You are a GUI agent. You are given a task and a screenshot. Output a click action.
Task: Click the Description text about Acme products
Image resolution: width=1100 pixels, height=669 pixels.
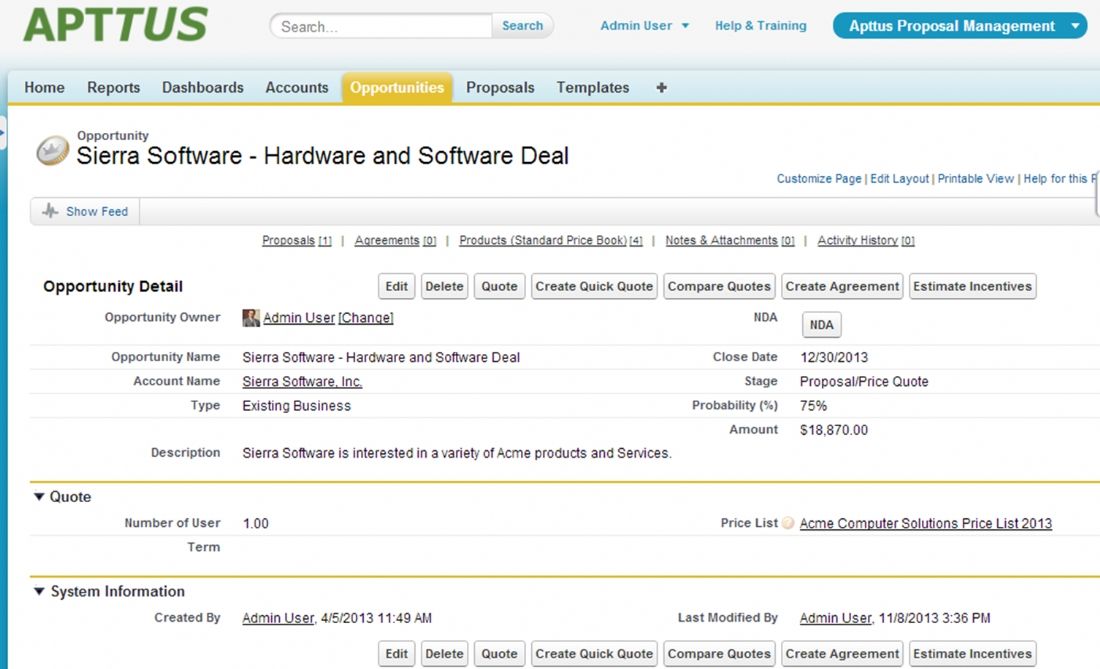click(457, 453)
